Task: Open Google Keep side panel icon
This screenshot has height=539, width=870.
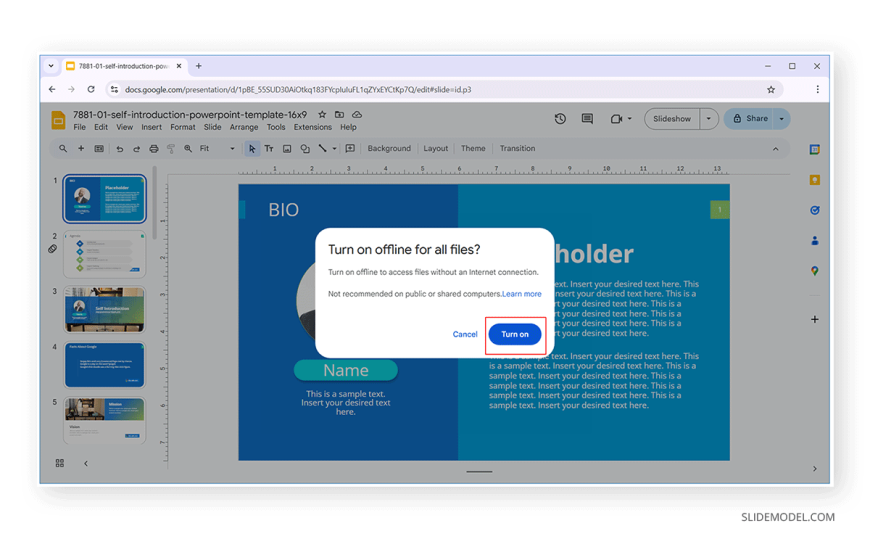Action: (815, 180)
